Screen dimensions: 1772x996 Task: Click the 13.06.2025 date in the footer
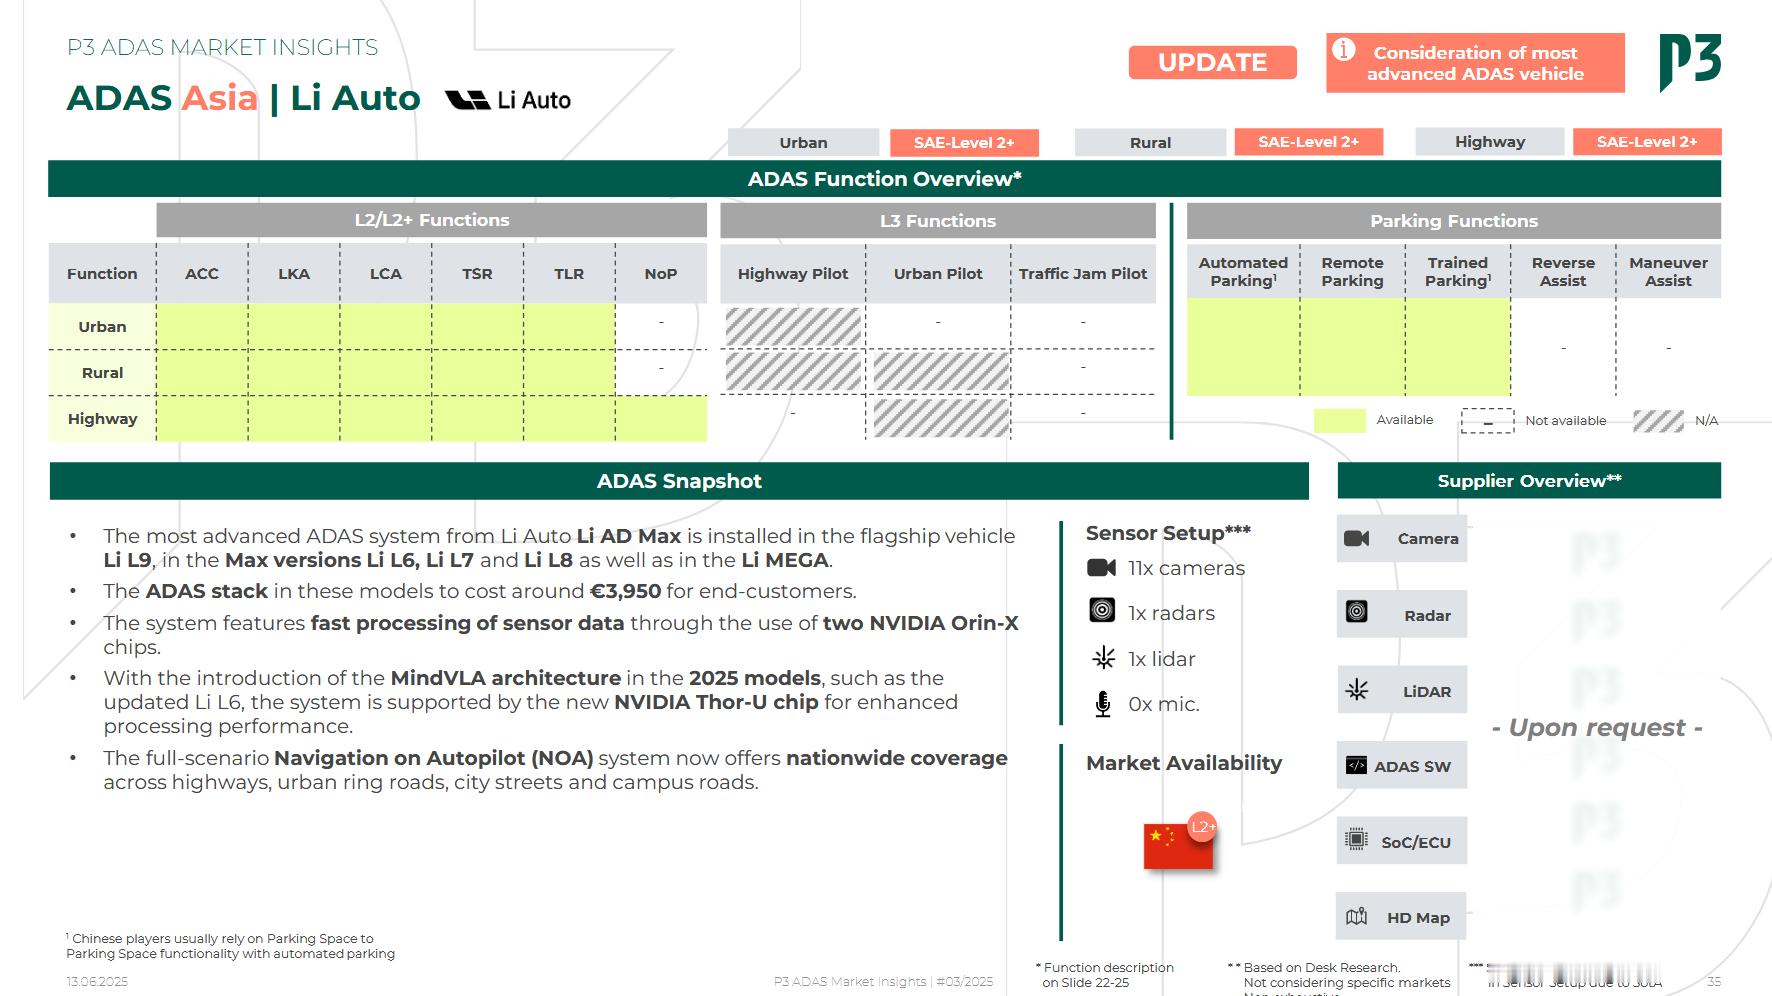point(97,981)
